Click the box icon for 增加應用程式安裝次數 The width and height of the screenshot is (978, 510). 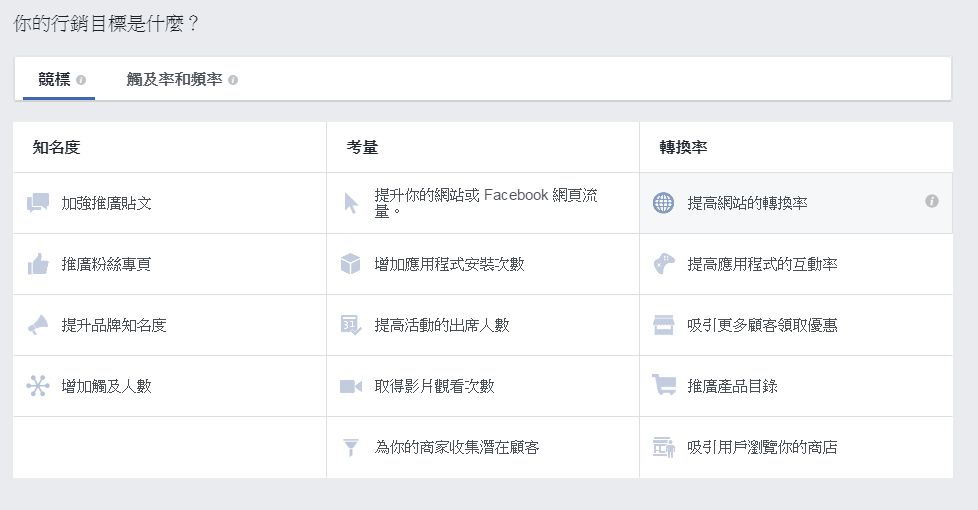pyautogui.click(x=351, y=264)
